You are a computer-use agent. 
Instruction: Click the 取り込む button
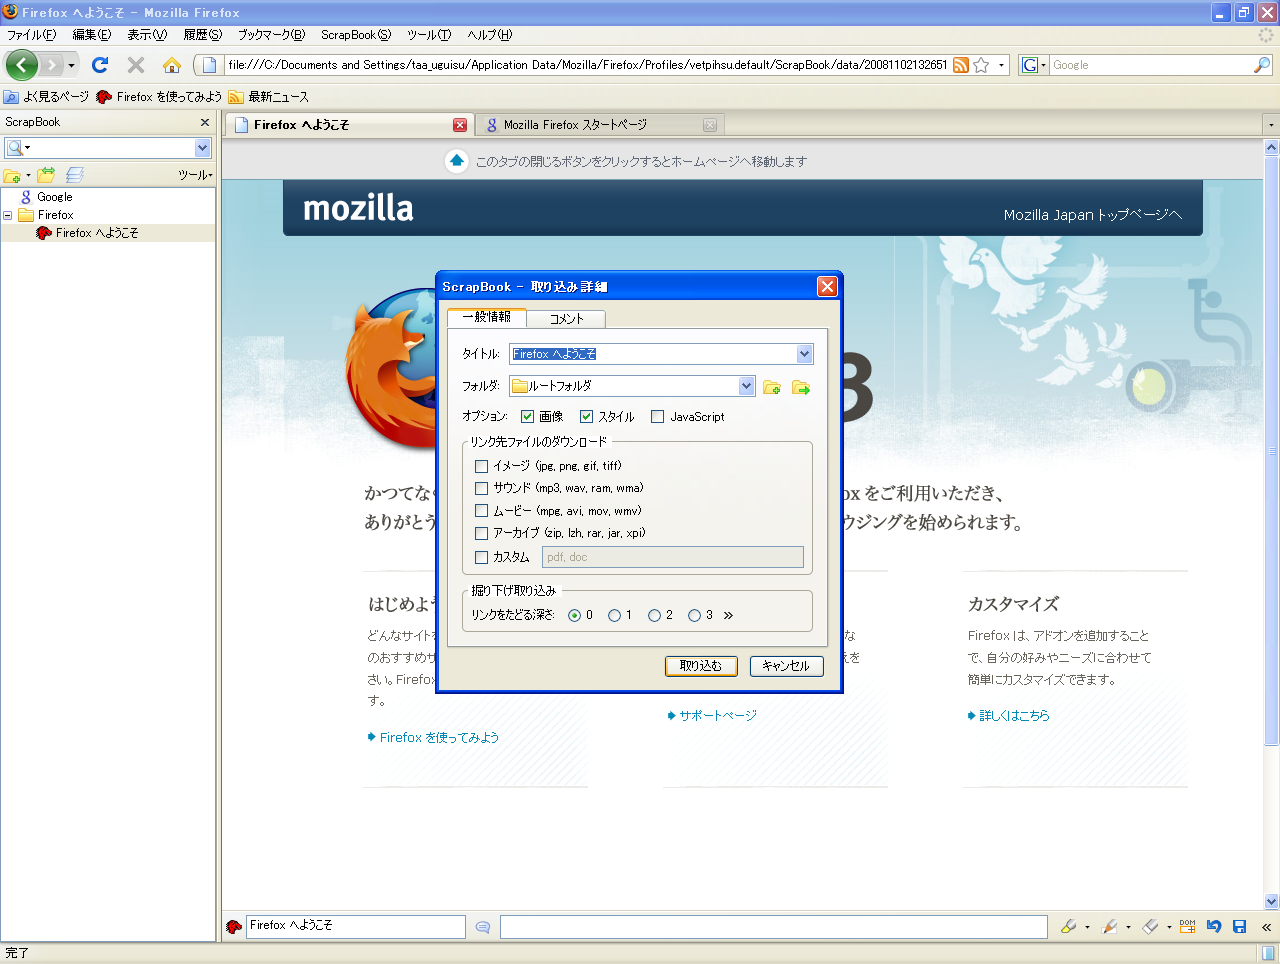(701, 666)
